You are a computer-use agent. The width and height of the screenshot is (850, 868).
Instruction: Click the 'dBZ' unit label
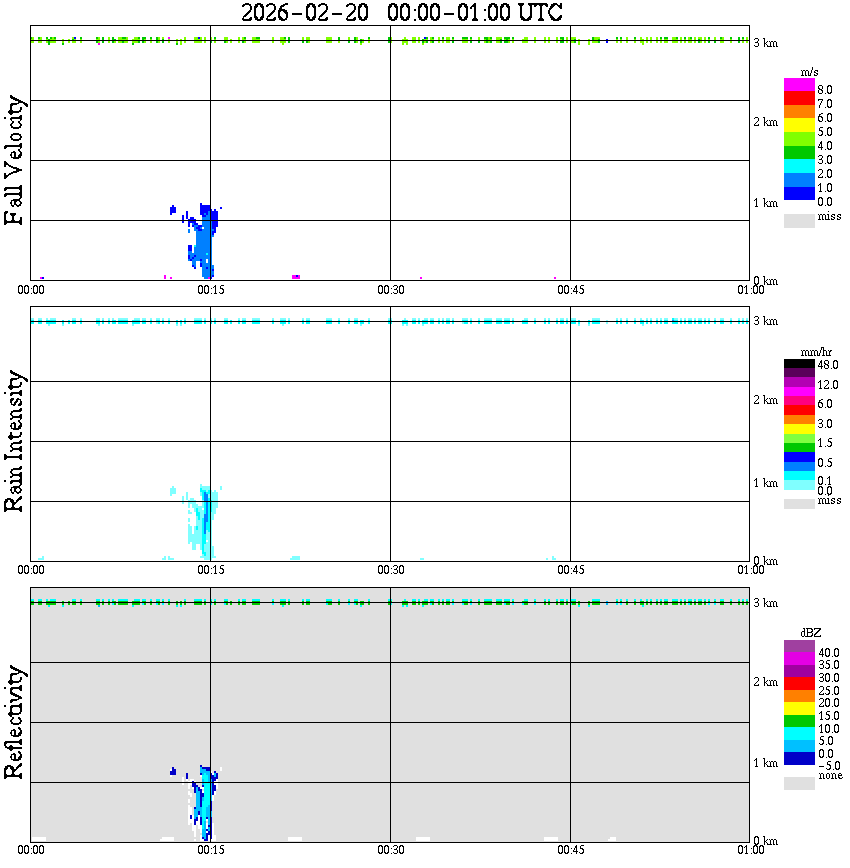pyautogui.click(x=810, y=633)
